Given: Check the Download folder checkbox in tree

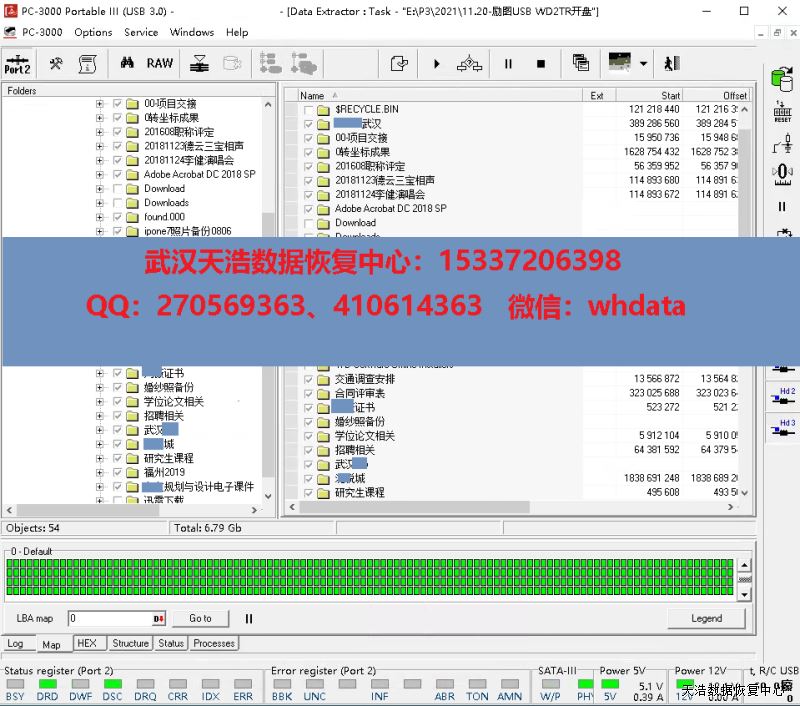Looking at the screenshot, I should pos(118,188).
